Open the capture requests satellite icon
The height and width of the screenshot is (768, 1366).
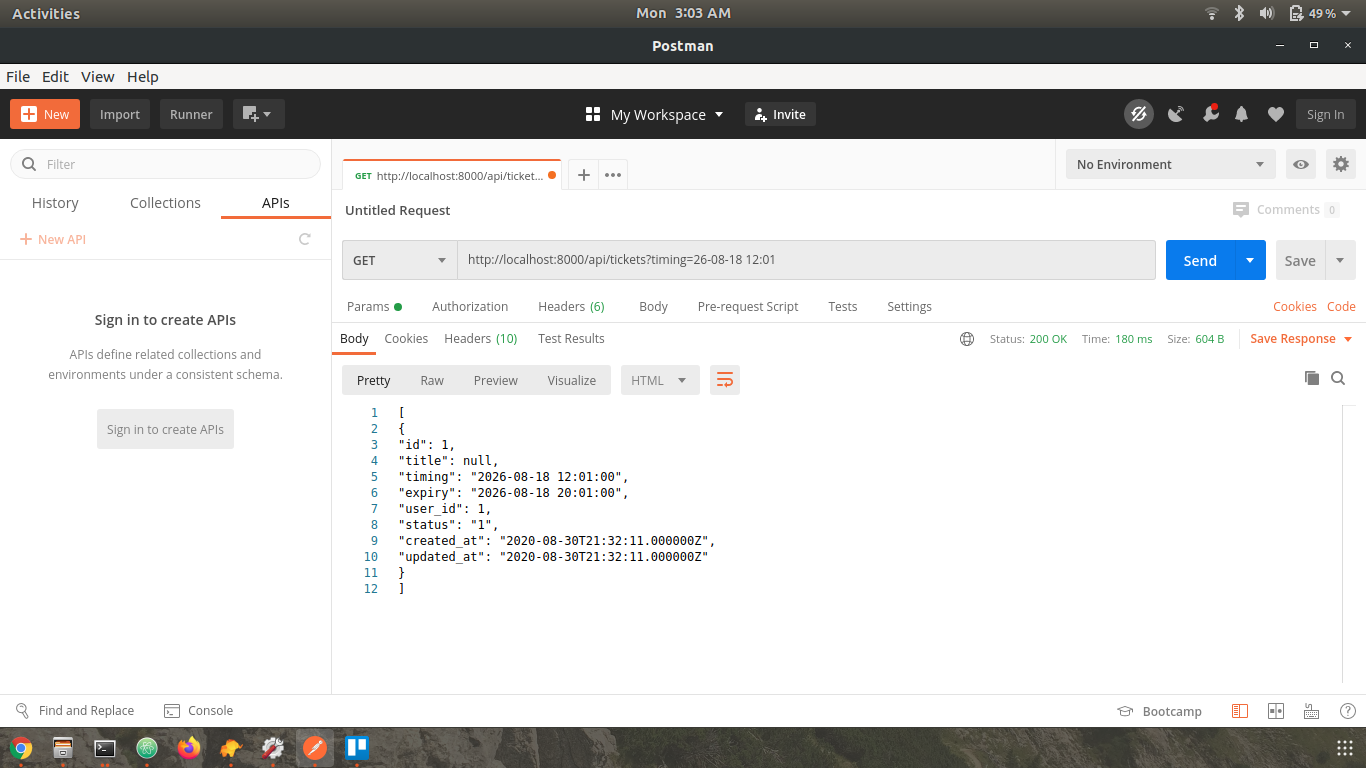click(1176, 114)
